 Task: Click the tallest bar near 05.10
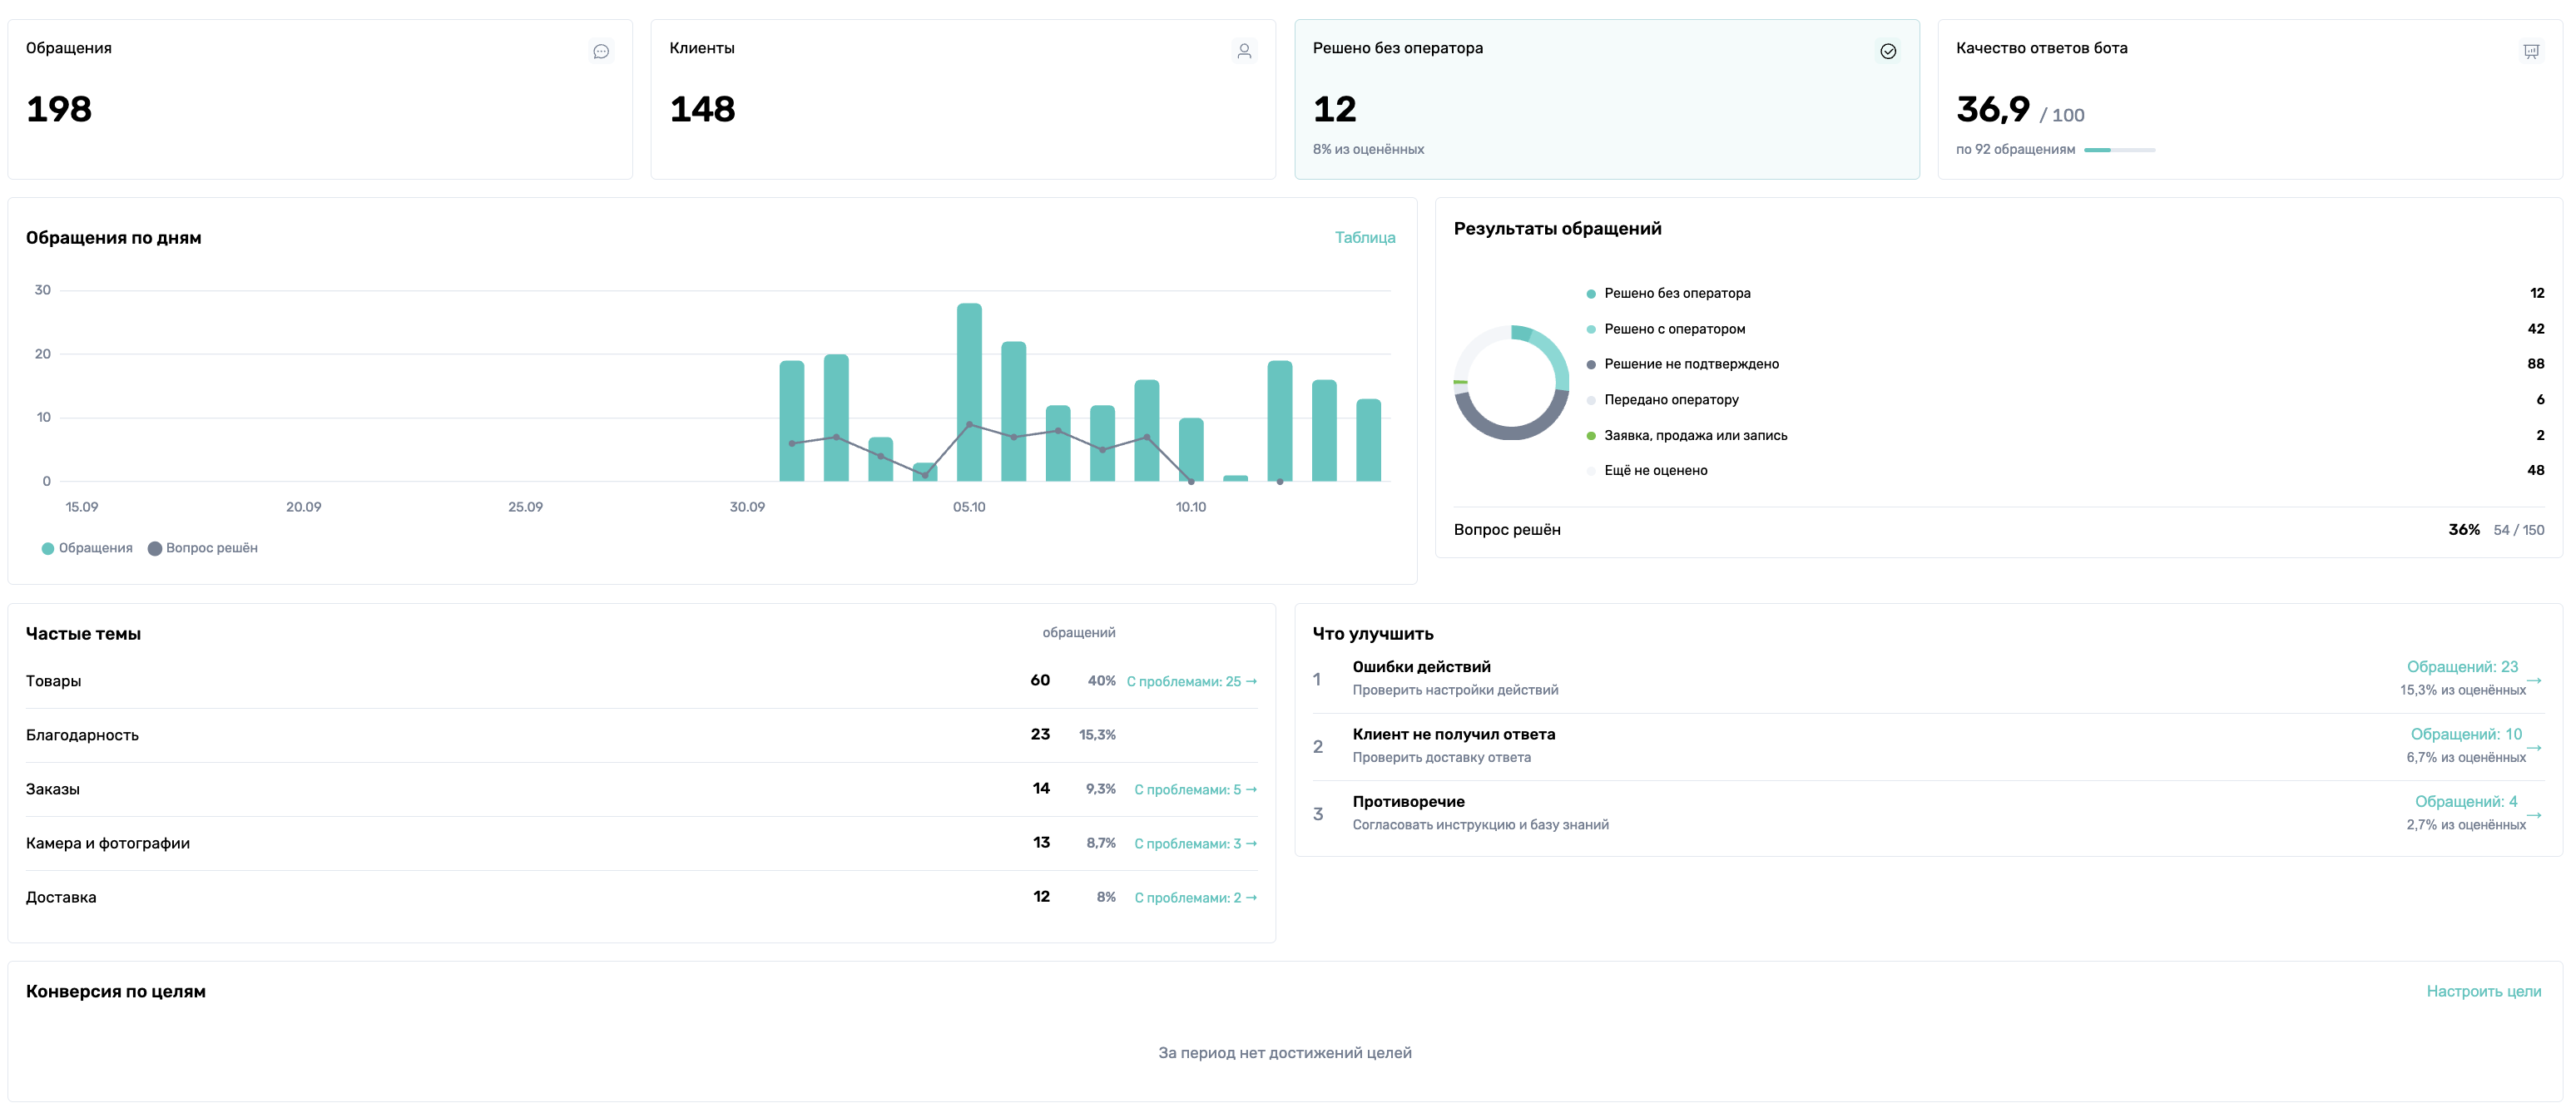pos(969,392)
